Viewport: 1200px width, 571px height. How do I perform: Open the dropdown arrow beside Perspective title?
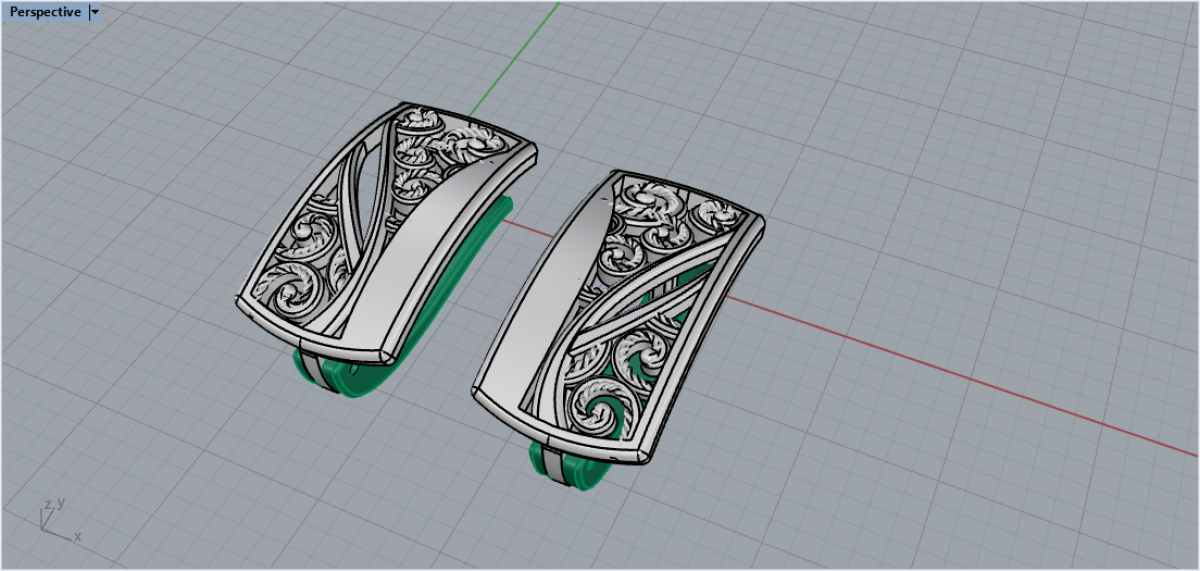point(95,12)
